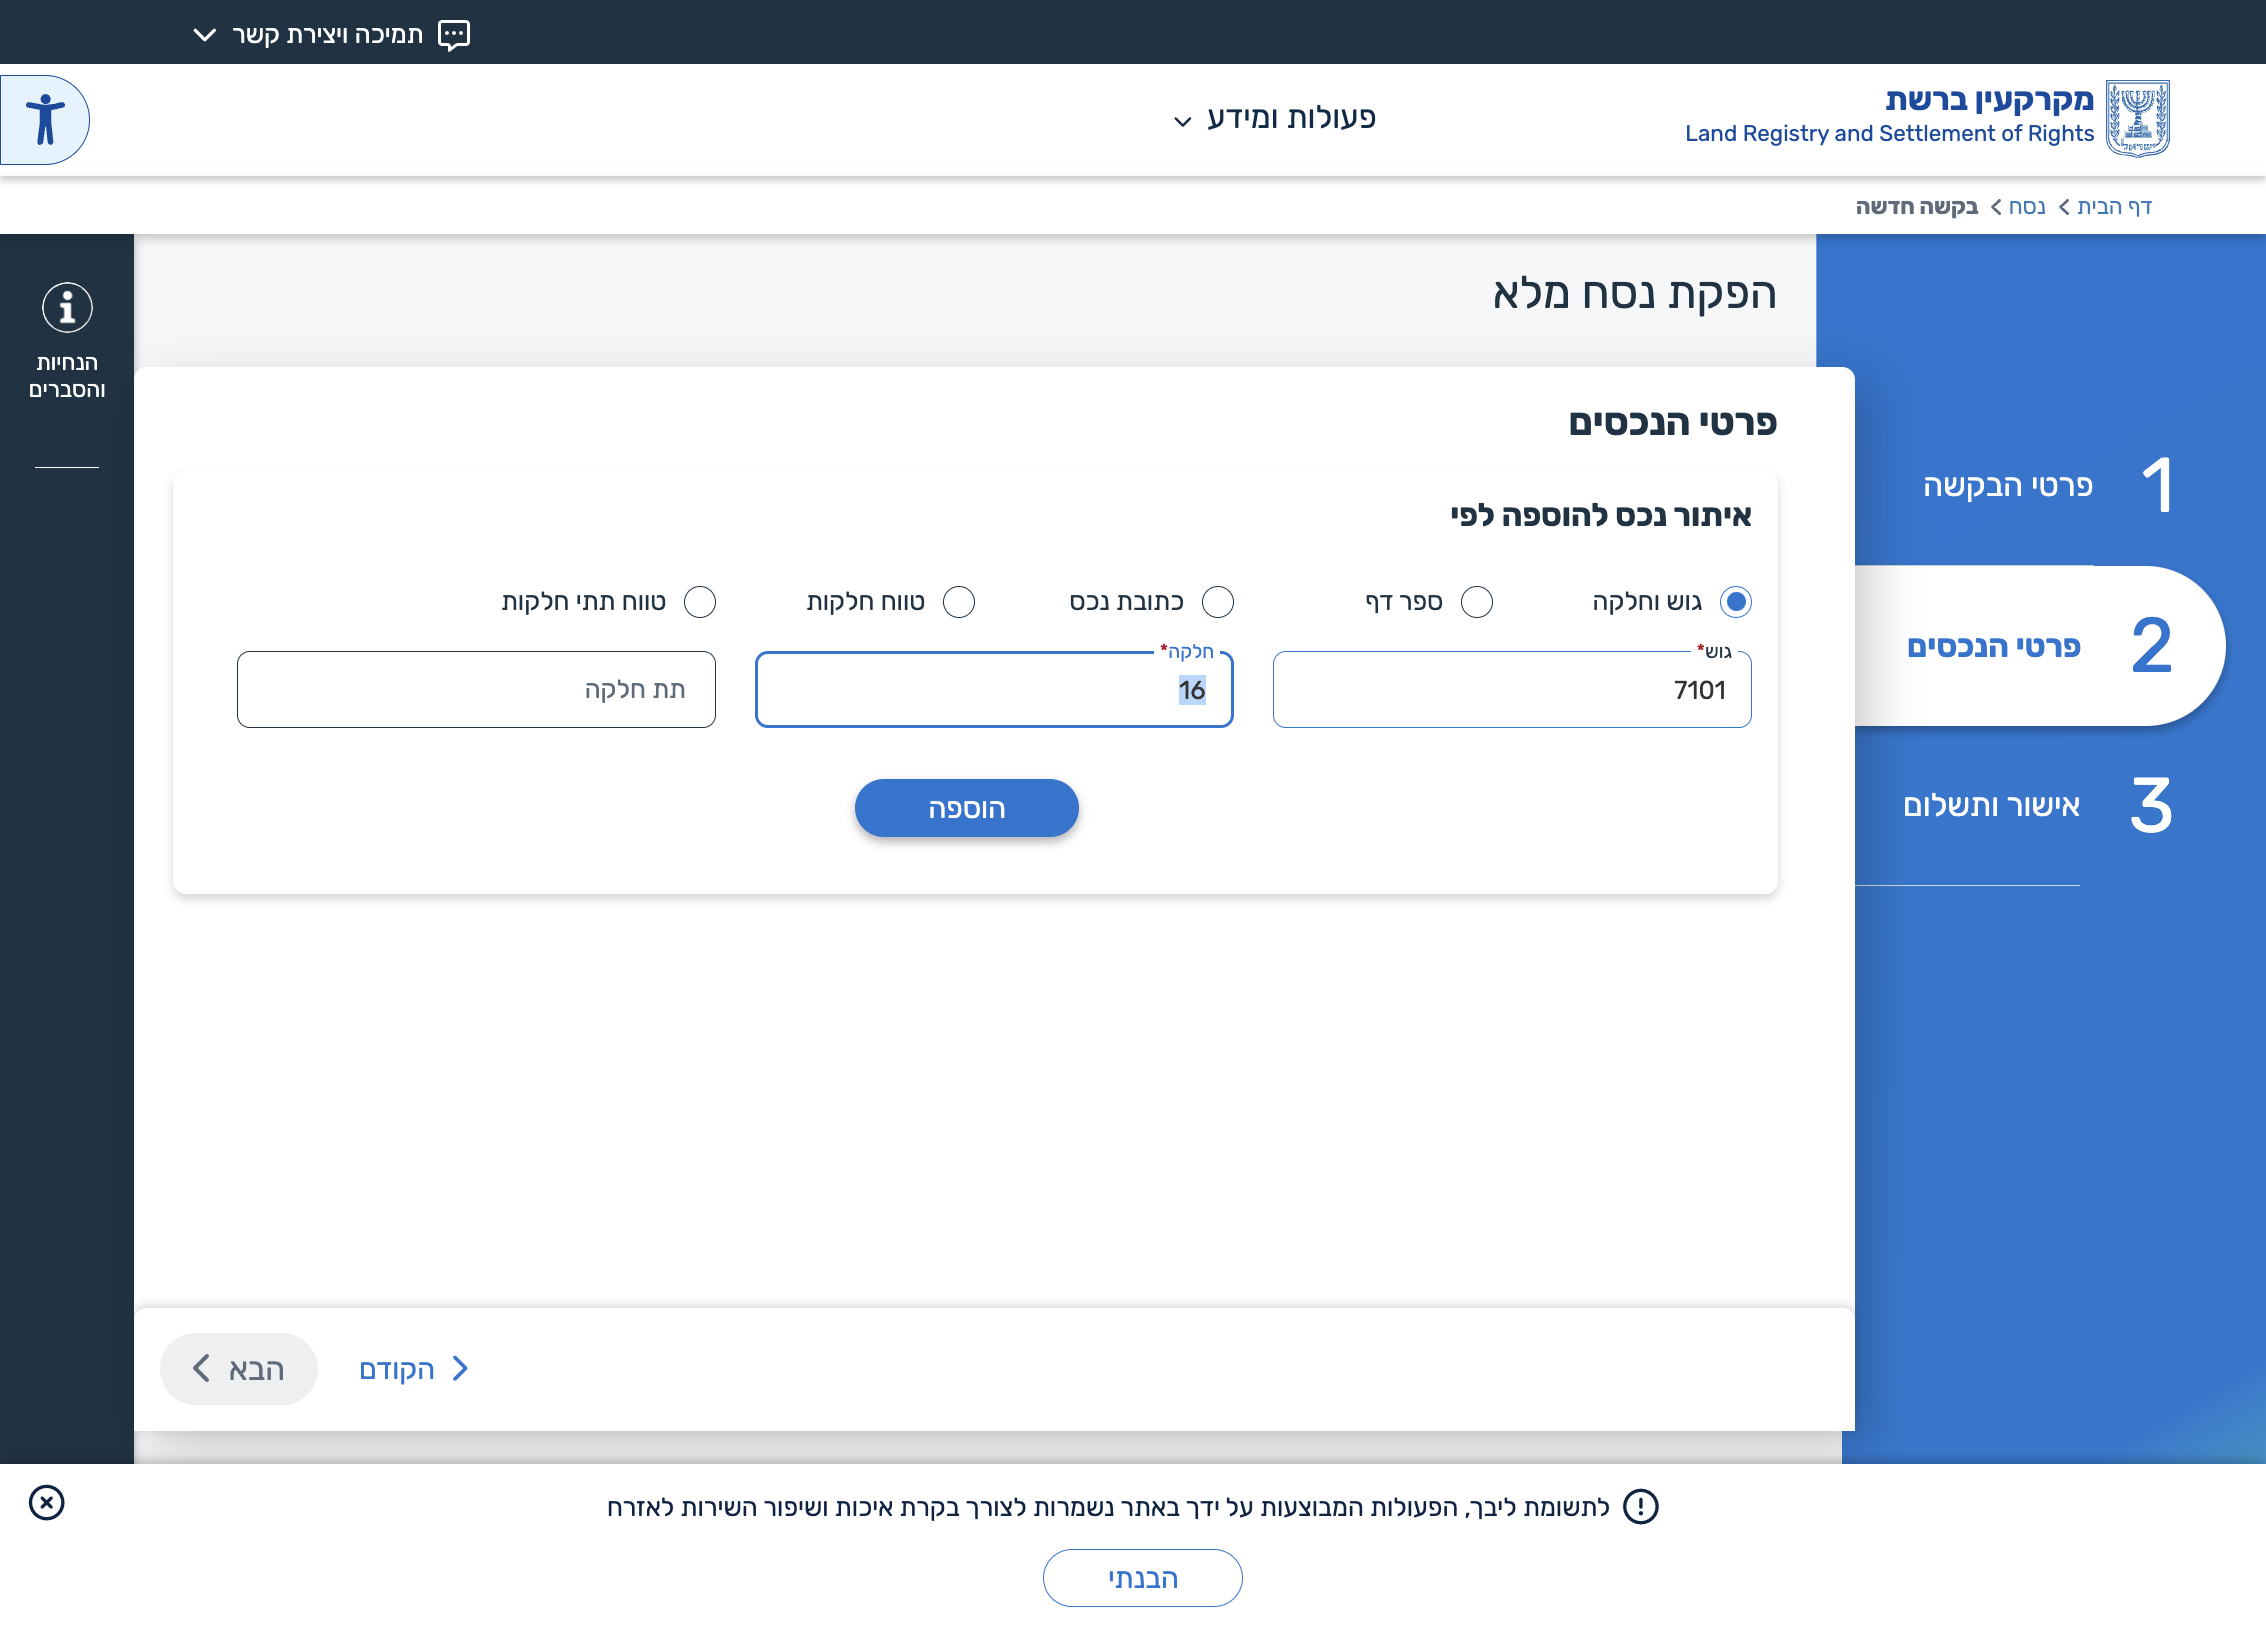Click the הבנתי button

tap(1142, 1578)
